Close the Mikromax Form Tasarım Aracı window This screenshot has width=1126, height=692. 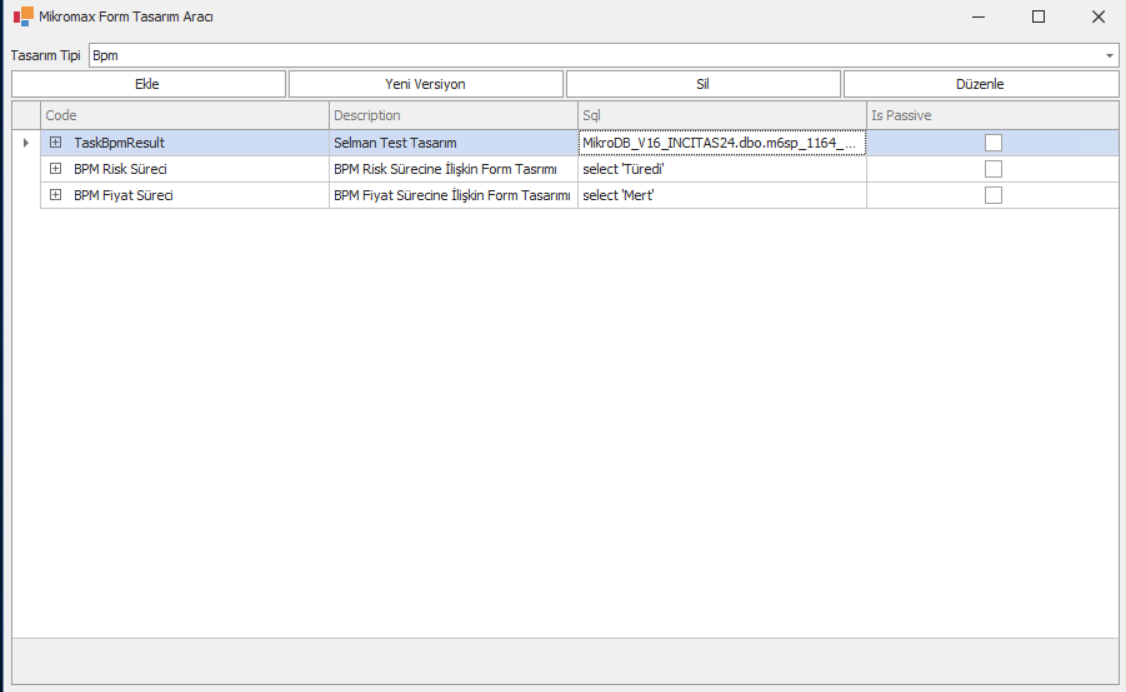(1098, 17)
